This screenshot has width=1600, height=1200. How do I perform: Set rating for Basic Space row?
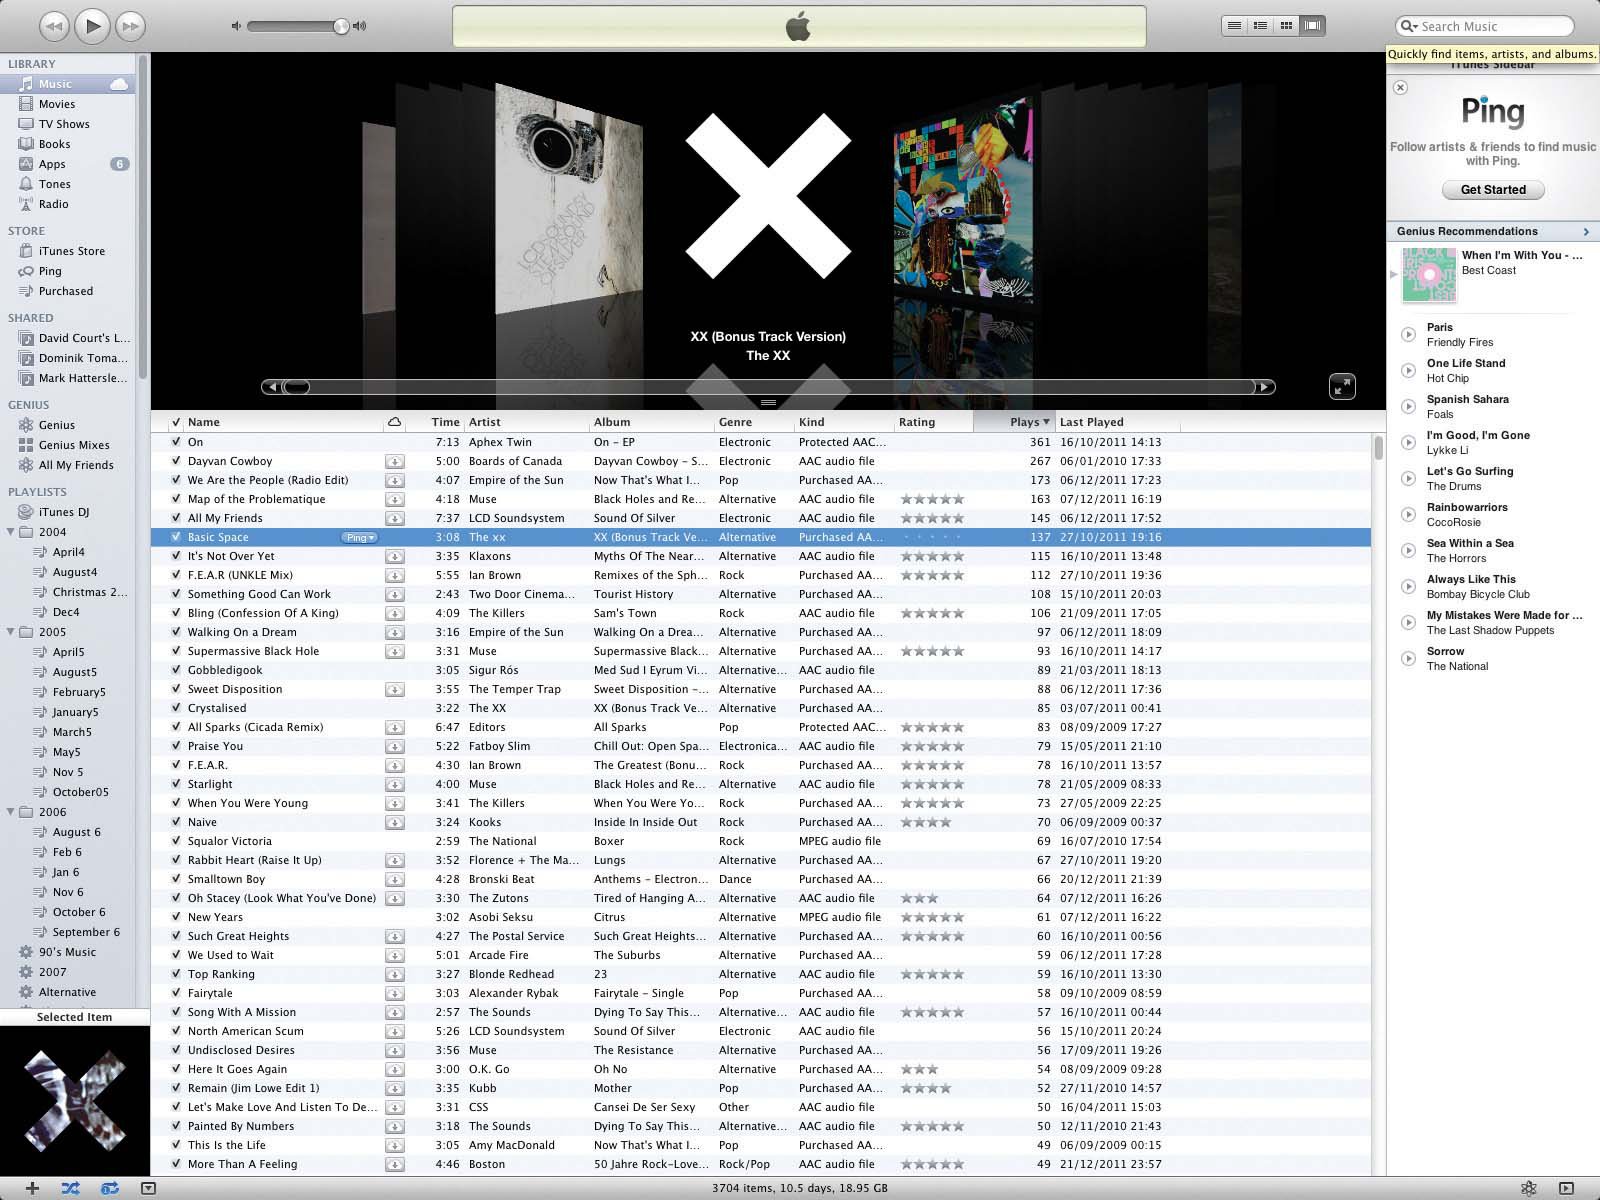[931, 537]
